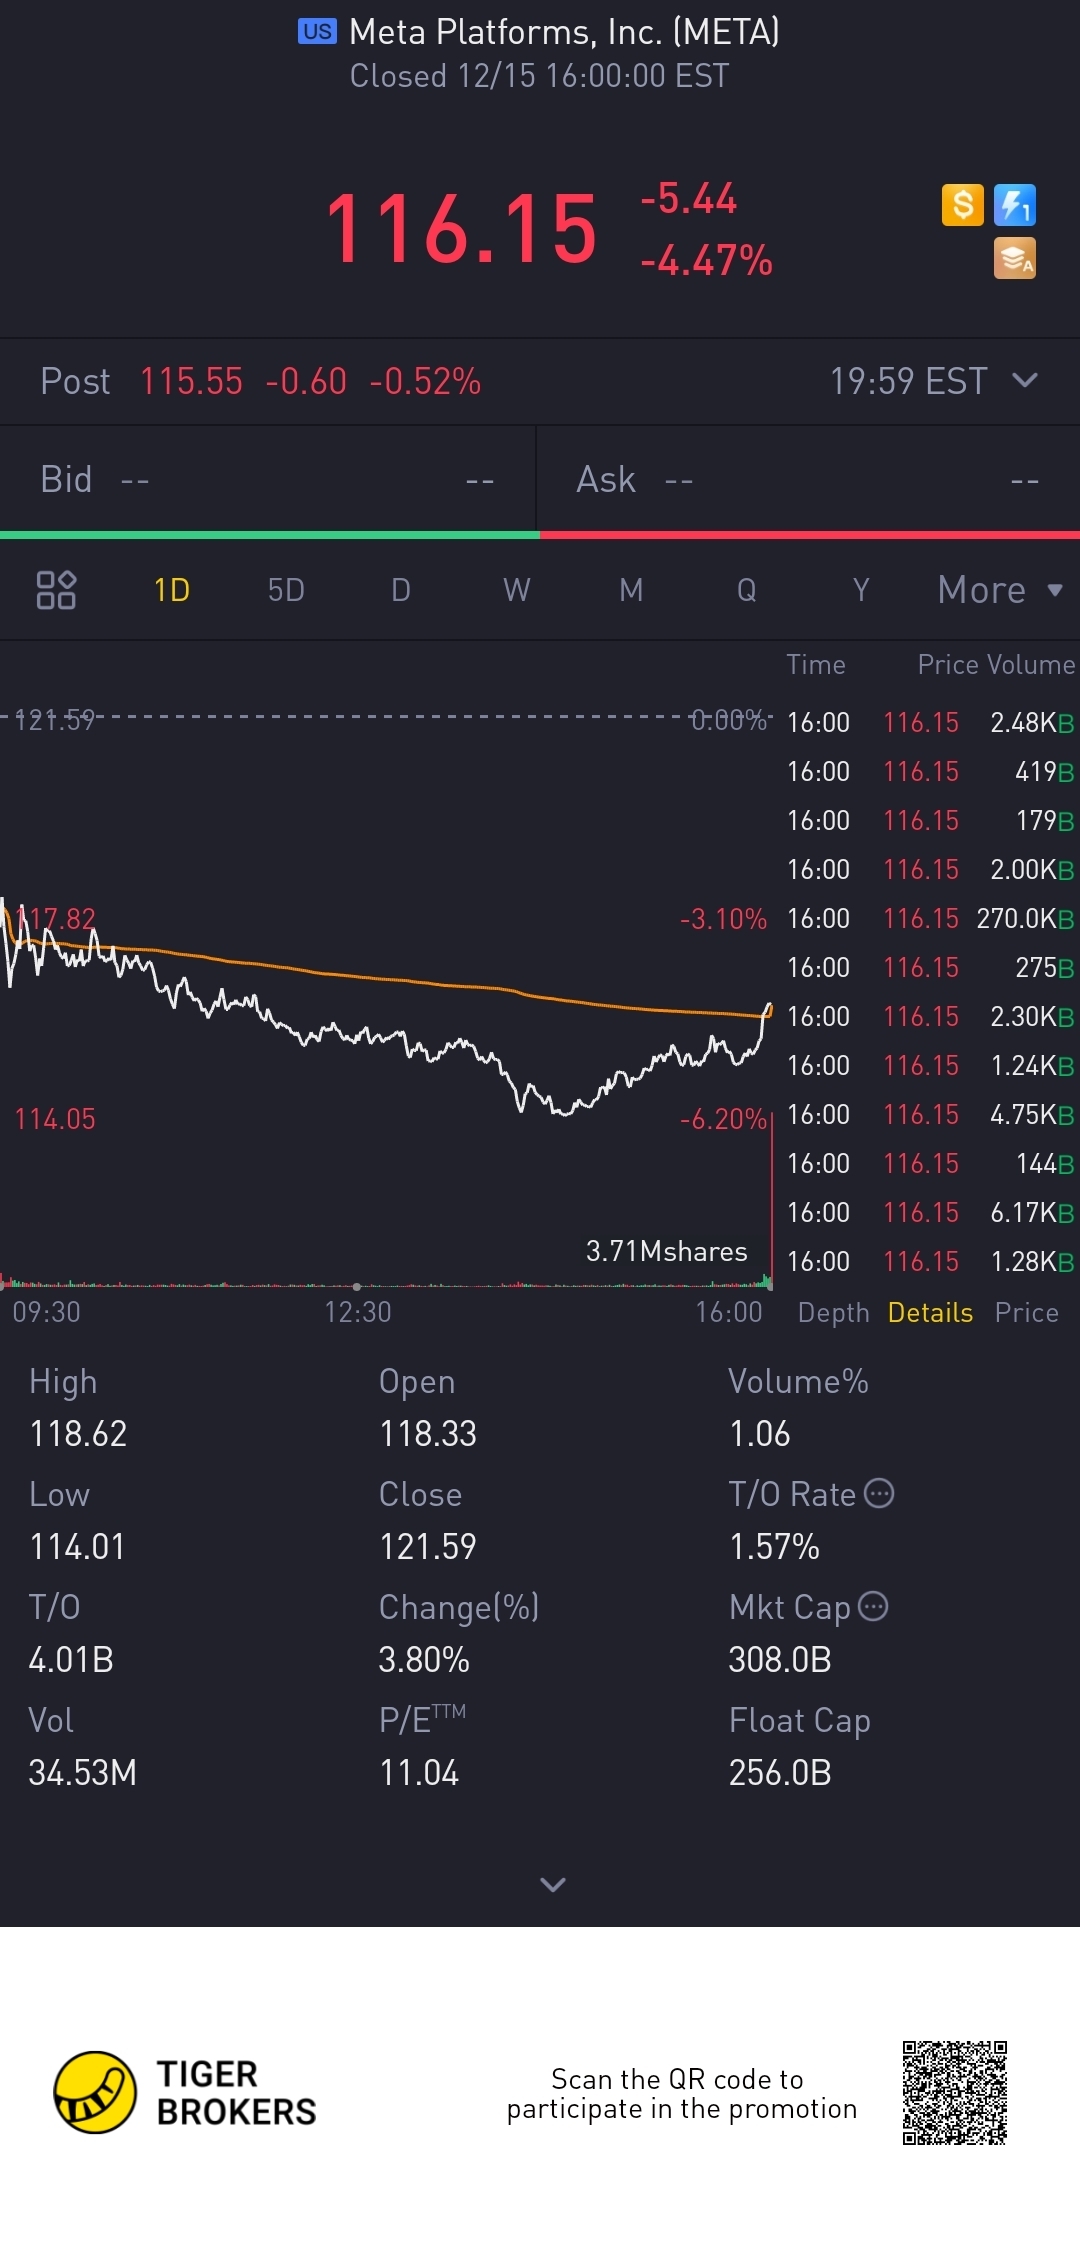Tap the T/O Rate value 1.57%
The image size is (1080, 2259).
tap(775, 1546)
